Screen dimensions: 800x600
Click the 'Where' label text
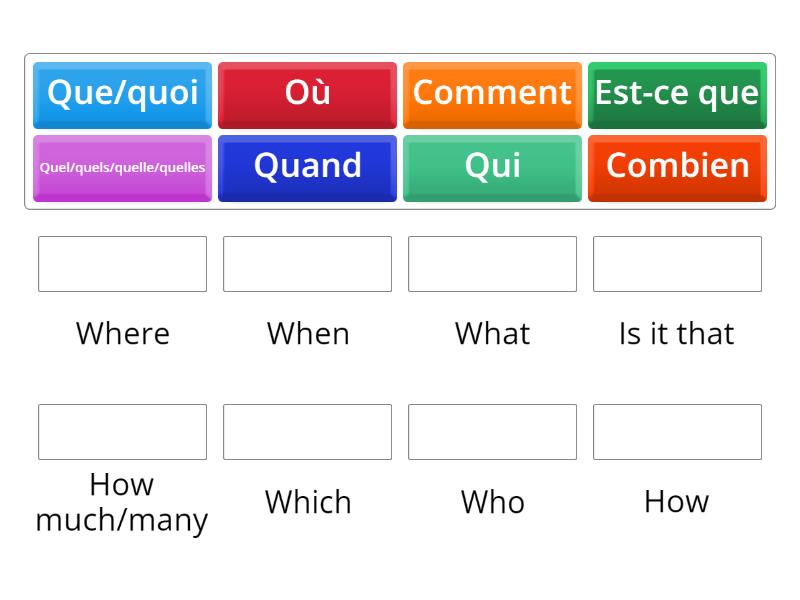point(122,334)
